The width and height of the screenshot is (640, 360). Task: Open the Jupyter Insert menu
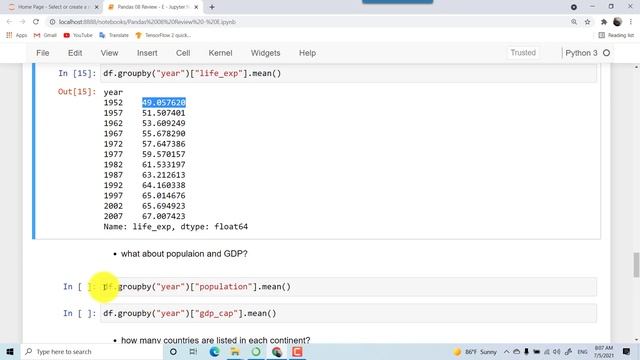tap(147, 53)
